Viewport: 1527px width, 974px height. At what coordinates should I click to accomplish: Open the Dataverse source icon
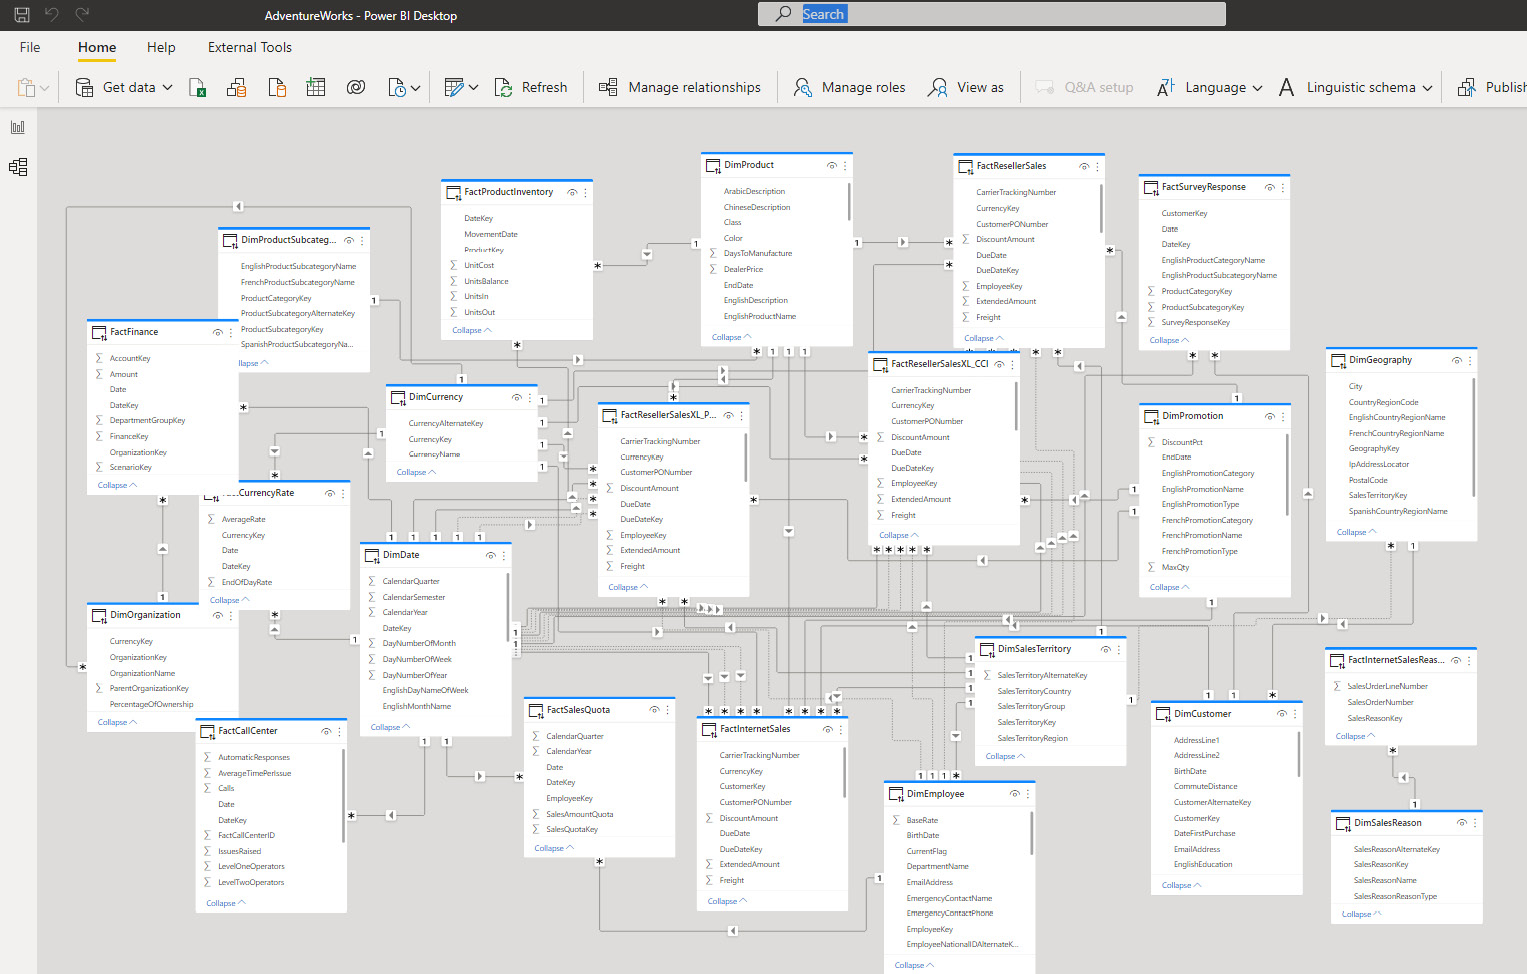click(356, 88)
